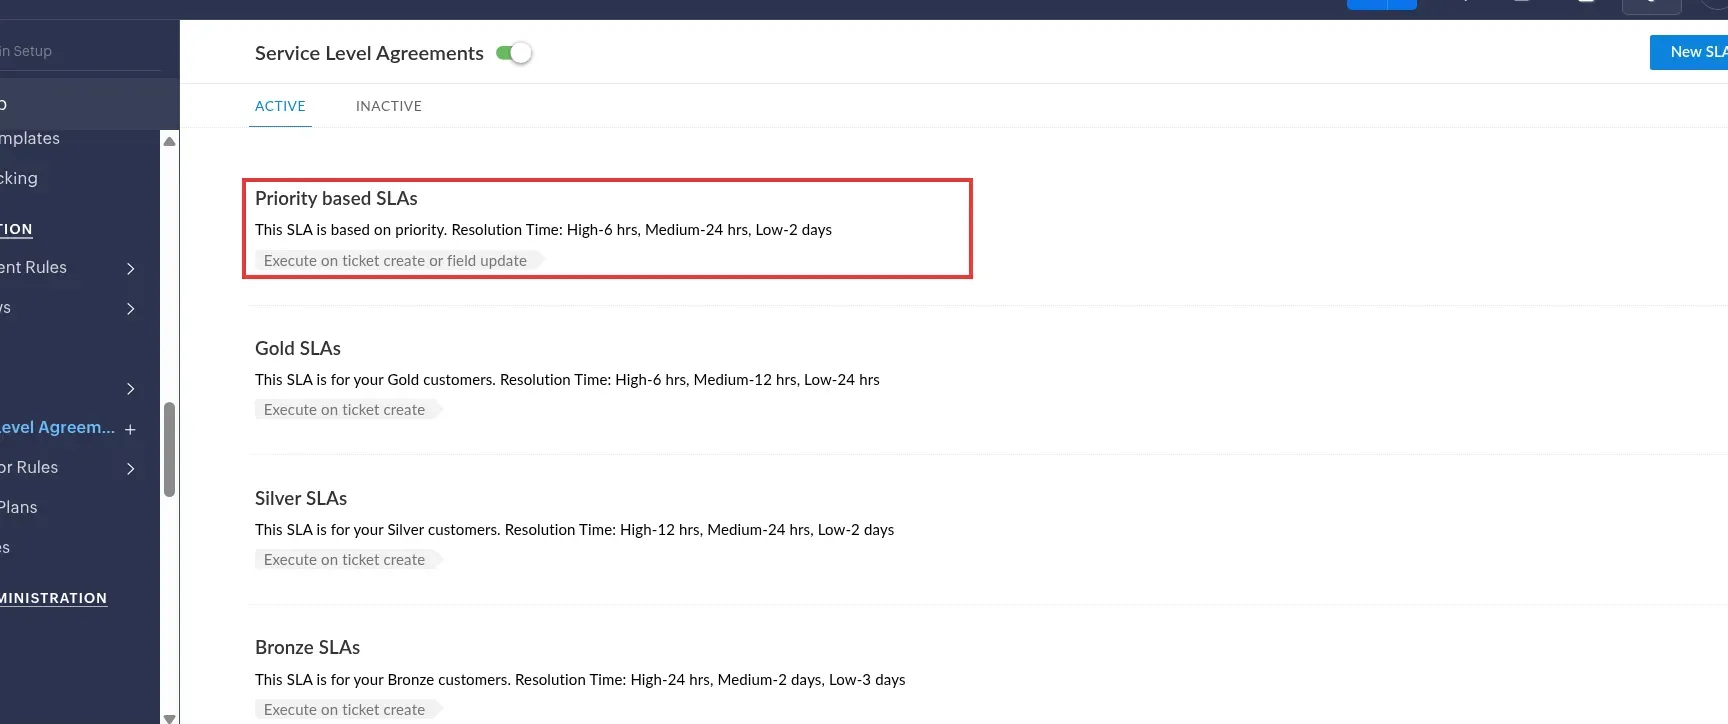Expand the chevron next to the truncated 'vs' item

point(130,308)
